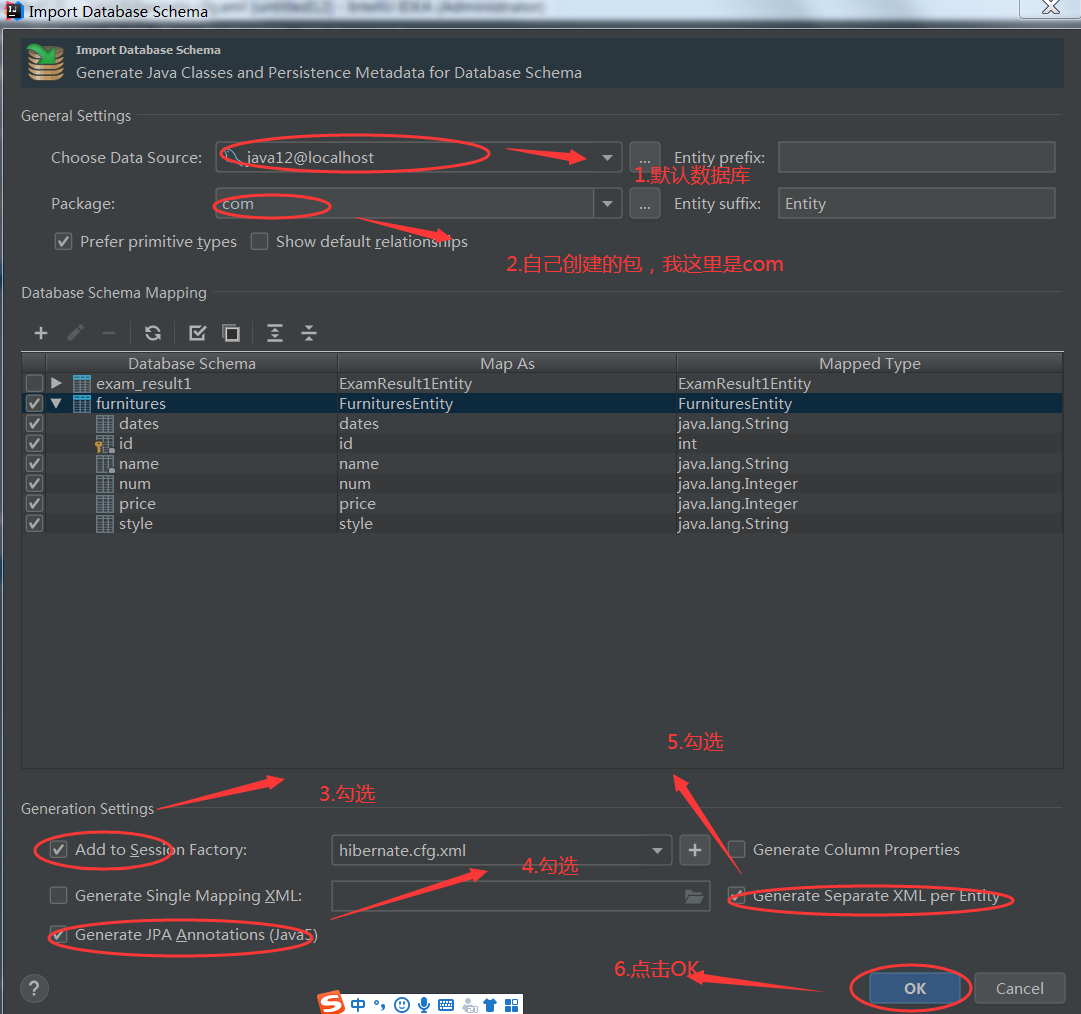Screen dimensions: 1081x1014
Task: Toggle Add to Session Factory checkbox
Action: [x=59, y=850]
